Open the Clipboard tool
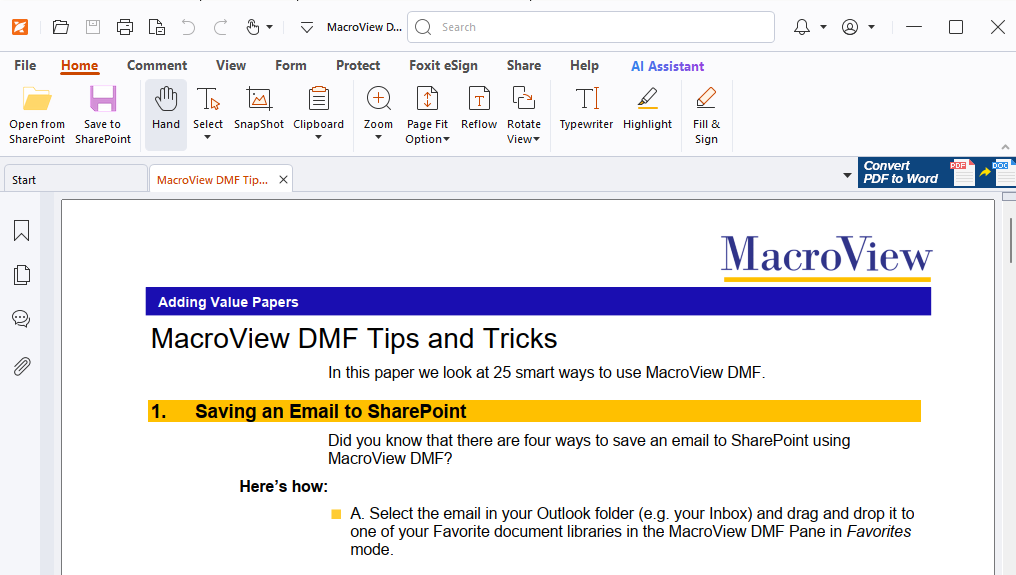Image resolution: width=1016 pixels, height=575 pixels. pyautogui.click(x=318, y=108)
